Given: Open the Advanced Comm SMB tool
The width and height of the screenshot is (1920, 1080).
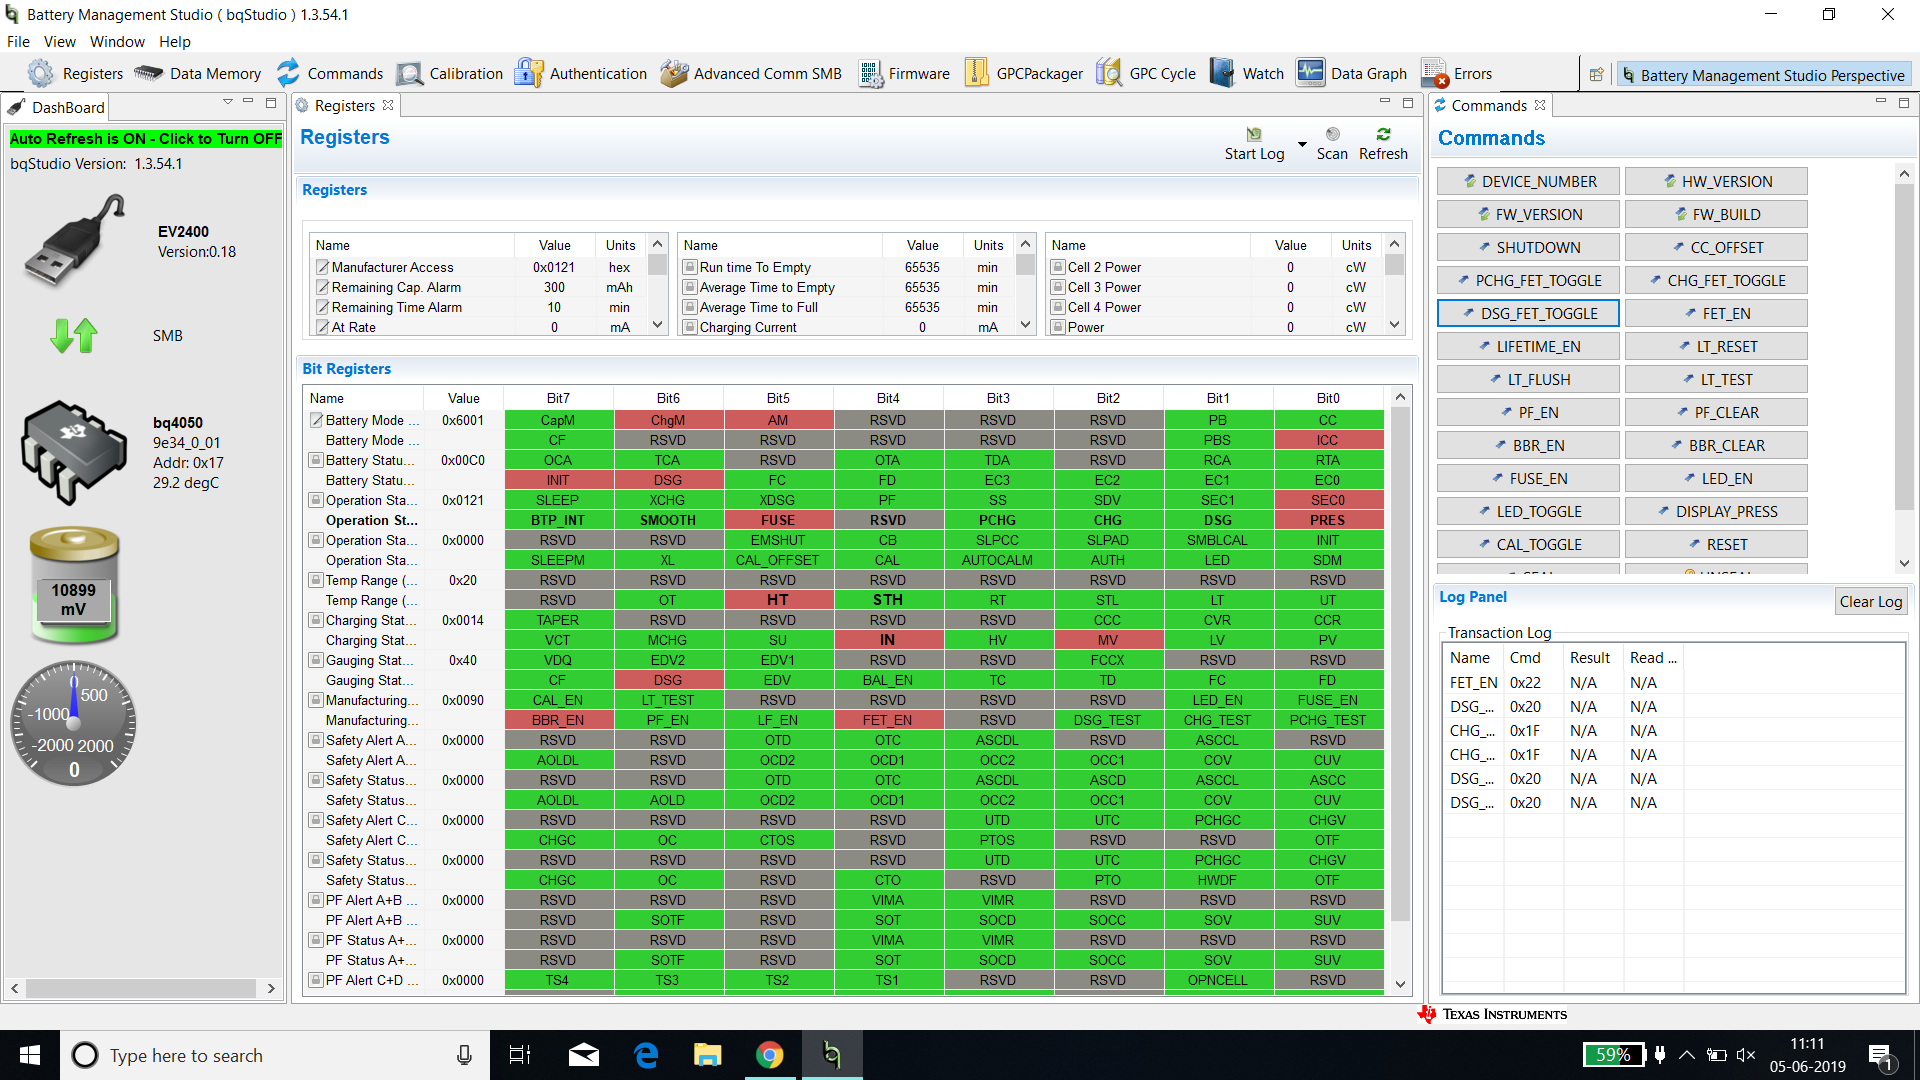Looking at the screenshot, I should pyautogui.click(x=750, y=73).
